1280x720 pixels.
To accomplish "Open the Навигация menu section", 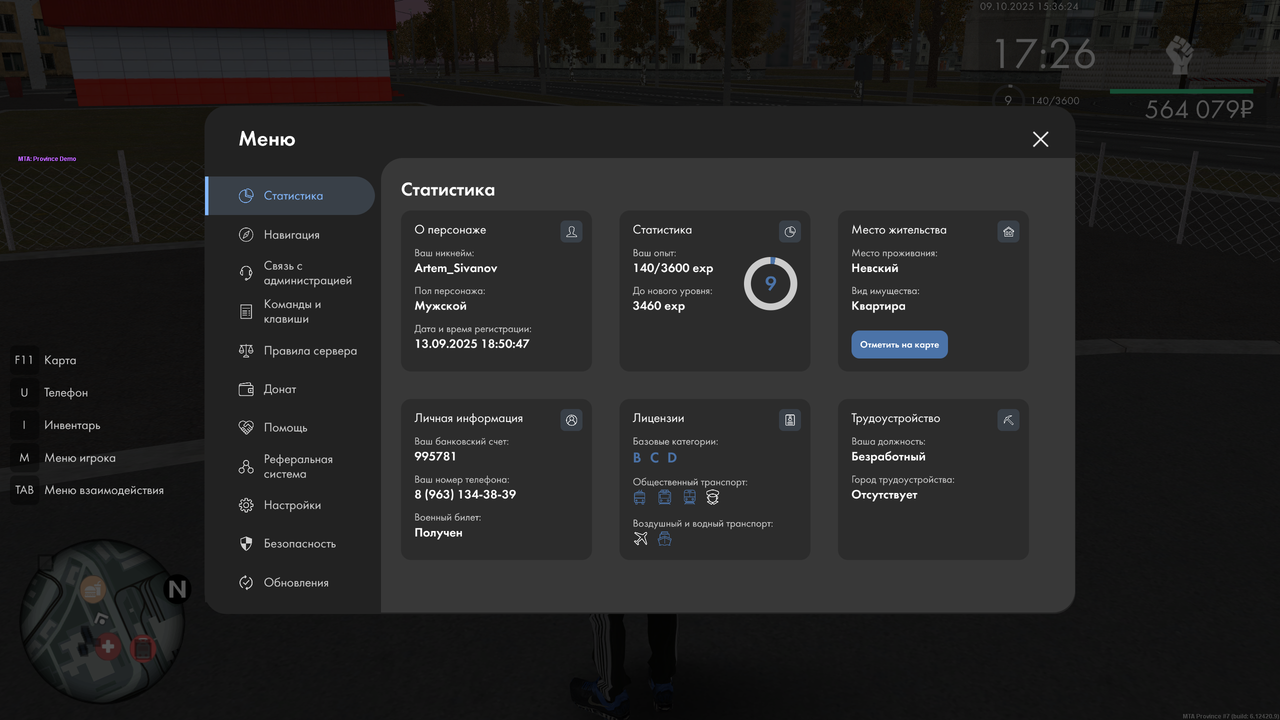I will click(x=290, y=235).
